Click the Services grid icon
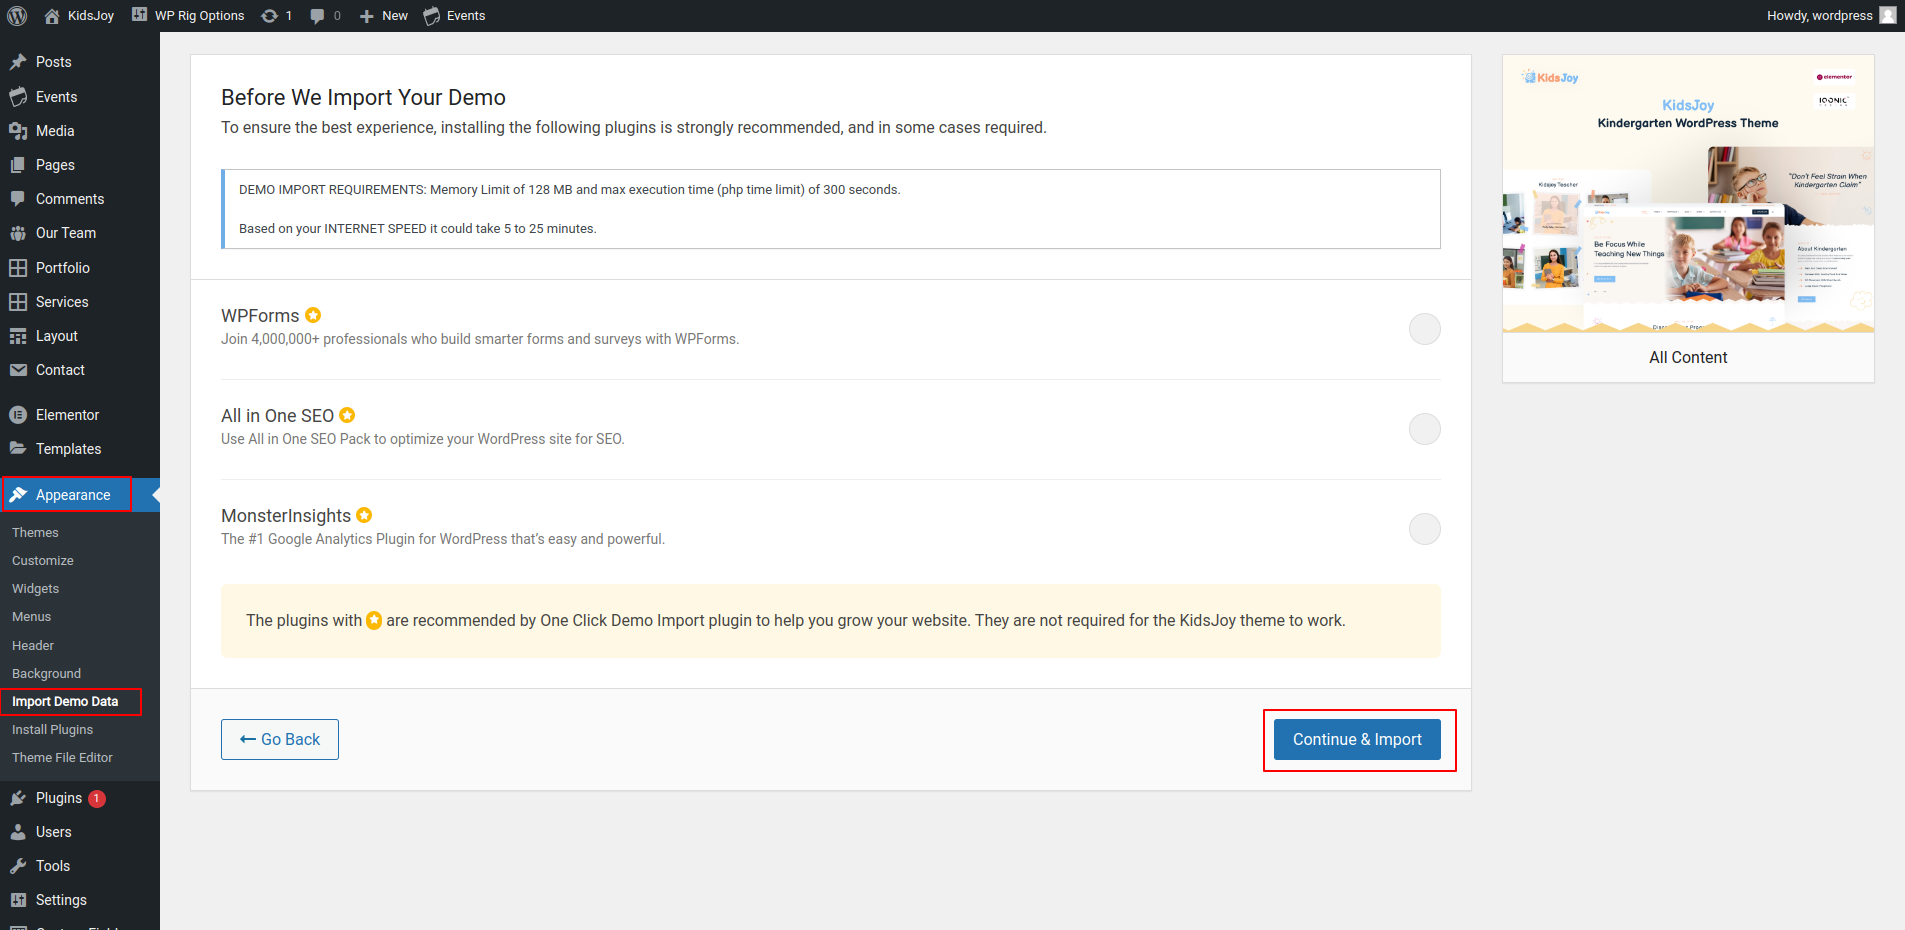 point(18,302)
